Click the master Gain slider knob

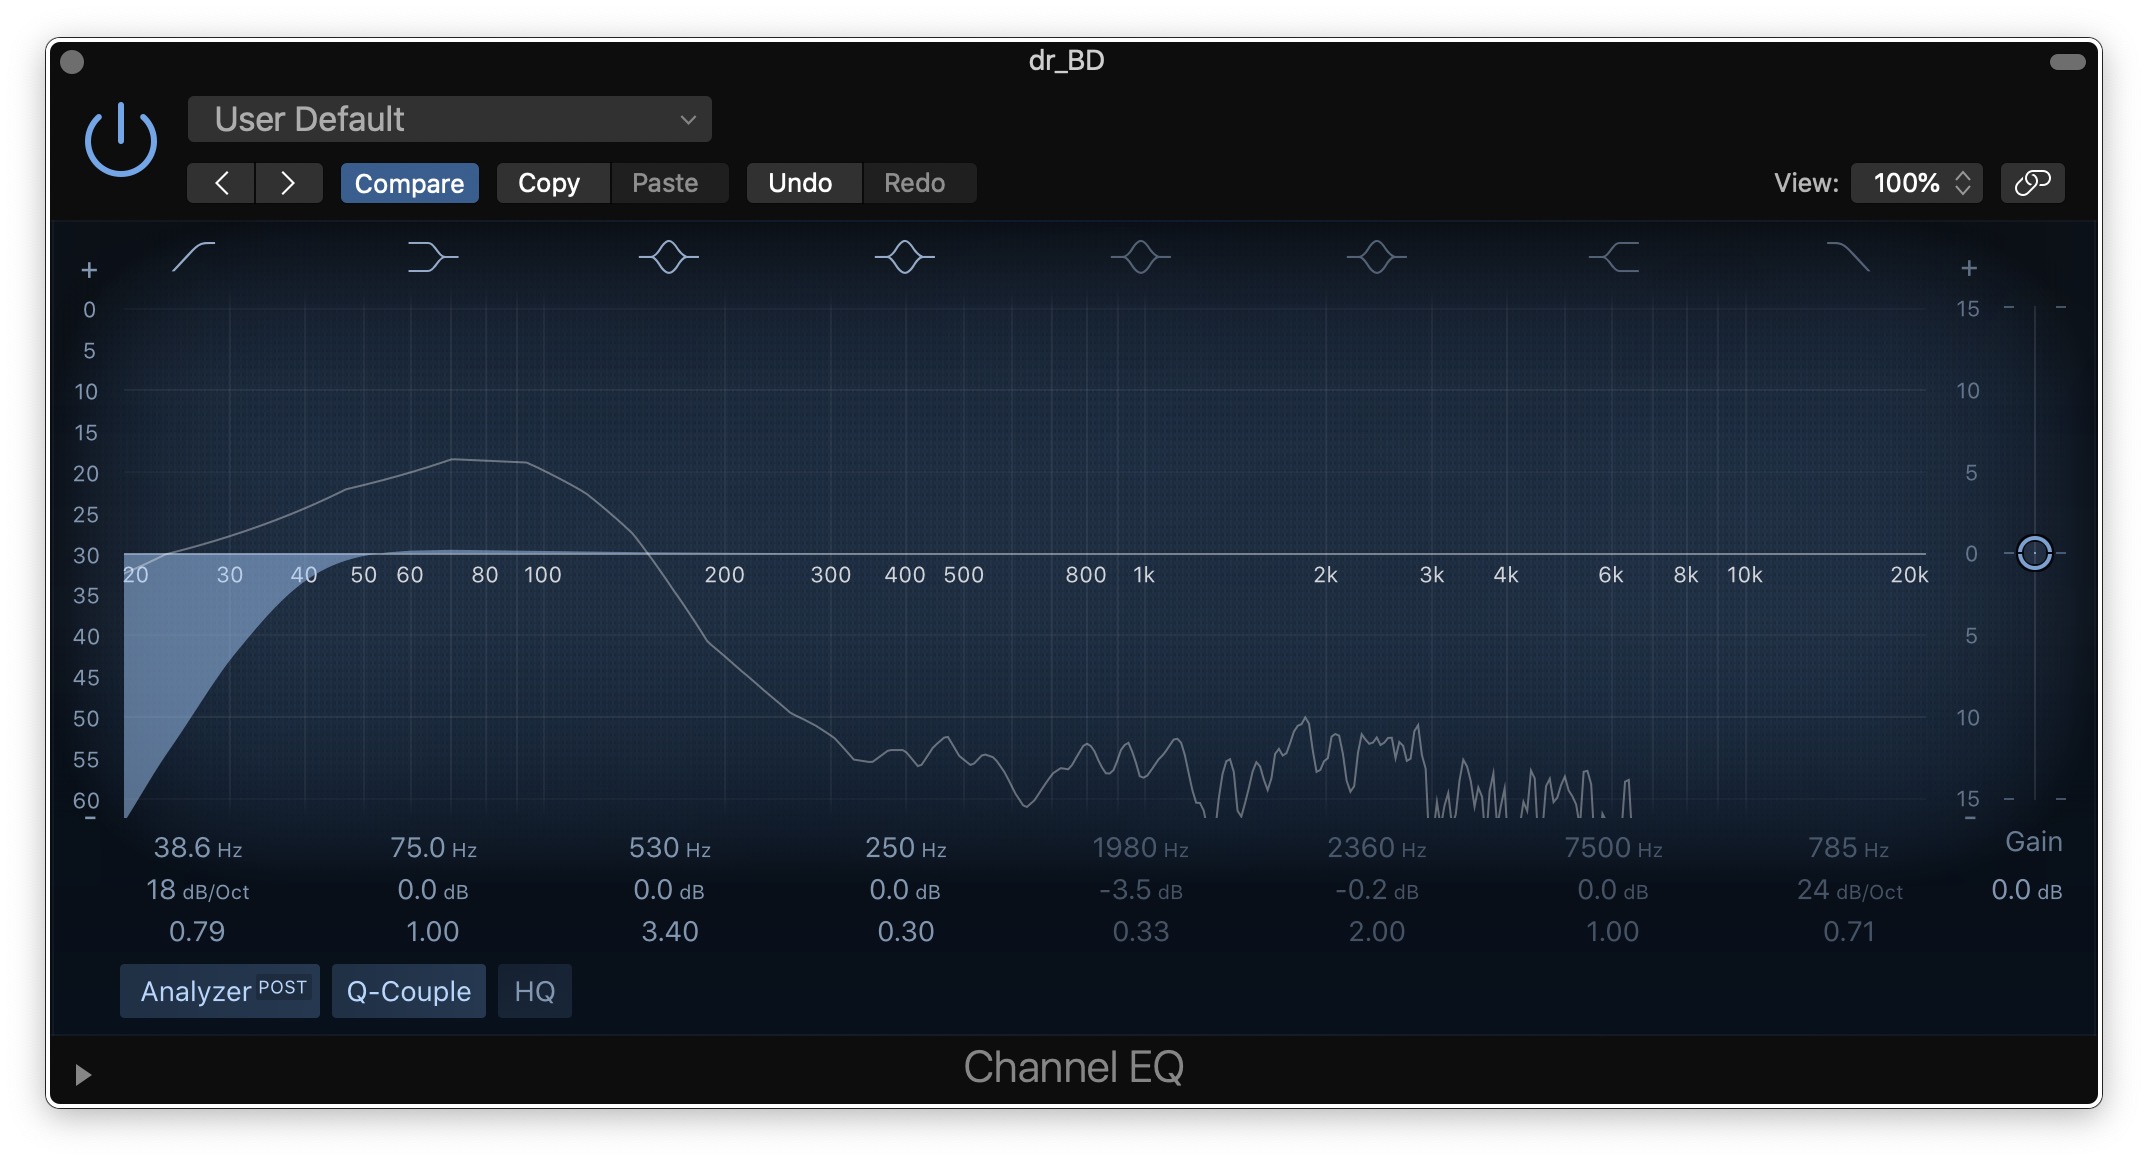click(x=2034, y=553)
